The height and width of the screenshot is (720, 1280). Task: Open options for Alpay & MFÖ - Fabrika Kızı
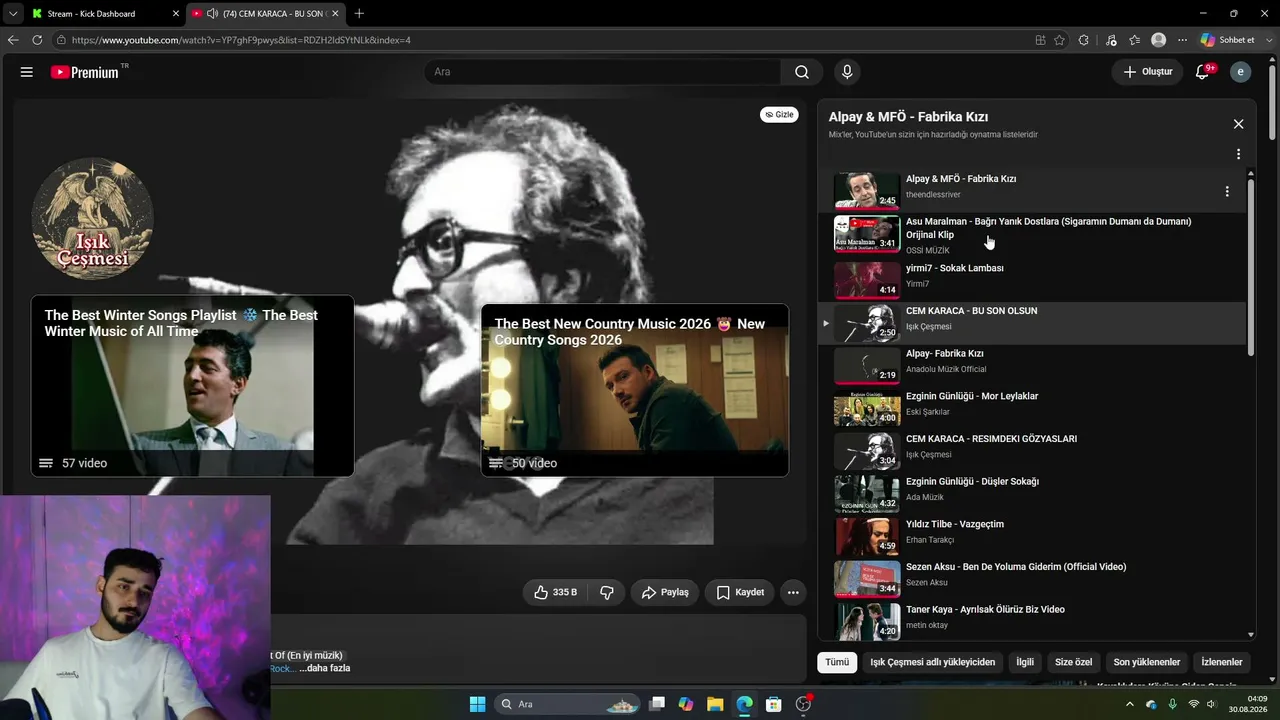(1227, 191)
